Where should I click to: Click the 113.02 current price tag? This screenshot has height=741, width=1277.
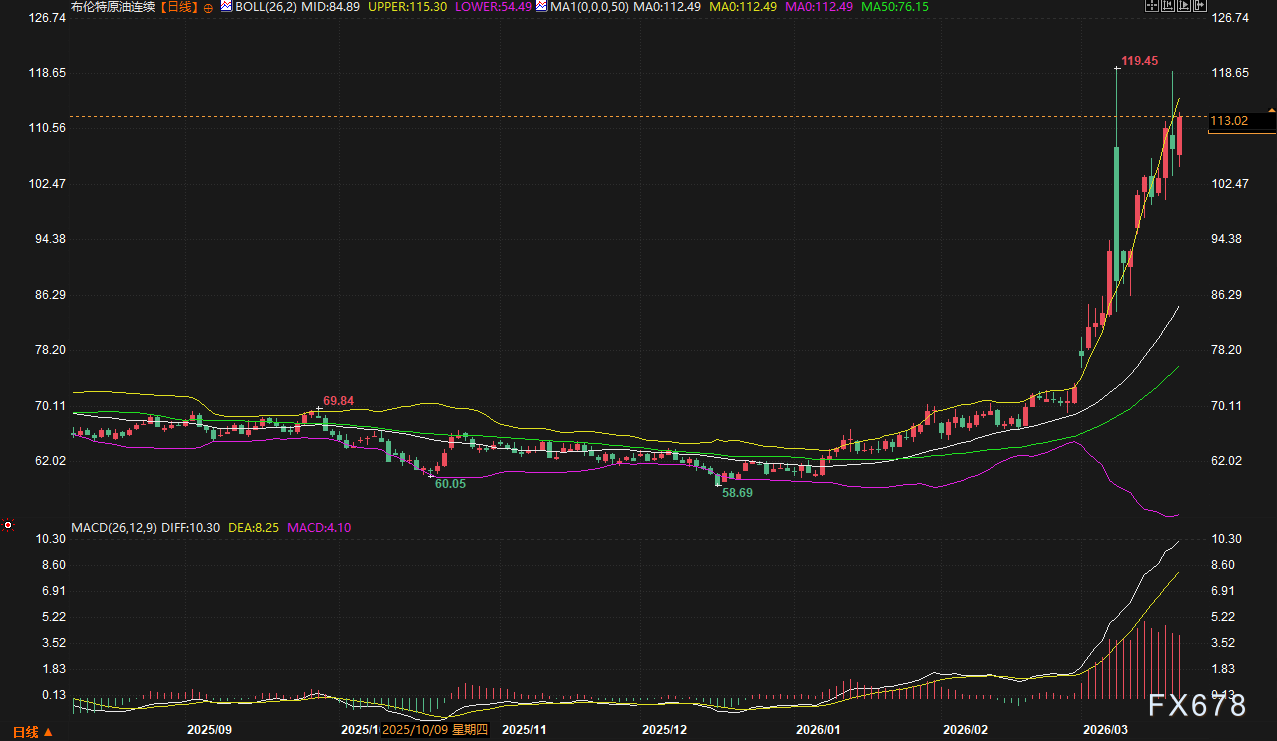tap(1229, 121)
